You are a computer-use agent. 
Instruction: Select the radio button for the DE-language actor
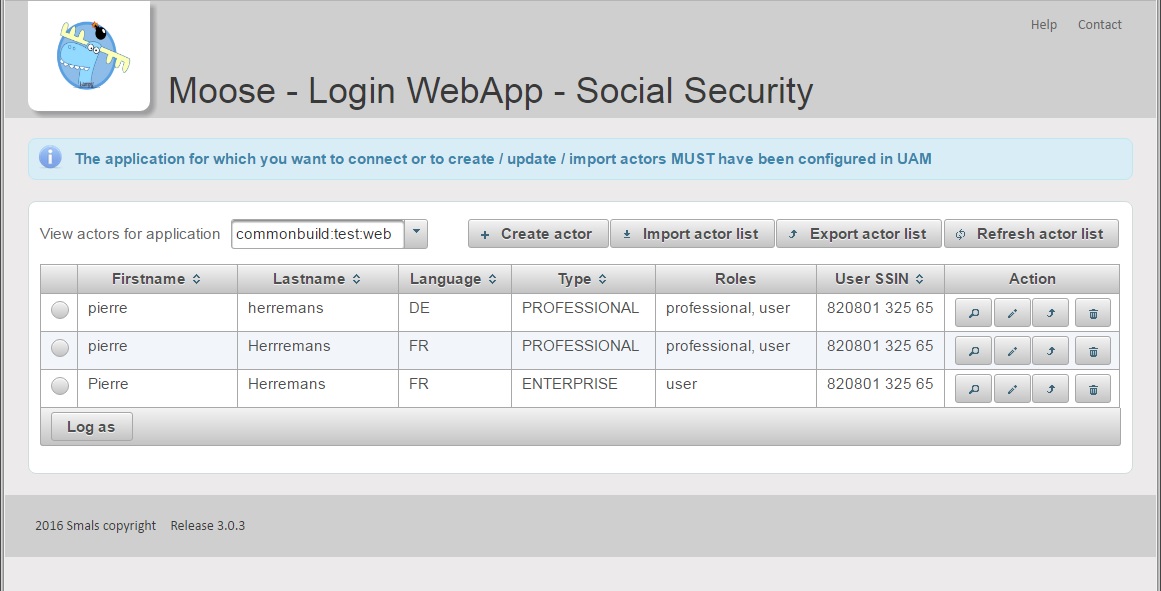tap(60, 310)
